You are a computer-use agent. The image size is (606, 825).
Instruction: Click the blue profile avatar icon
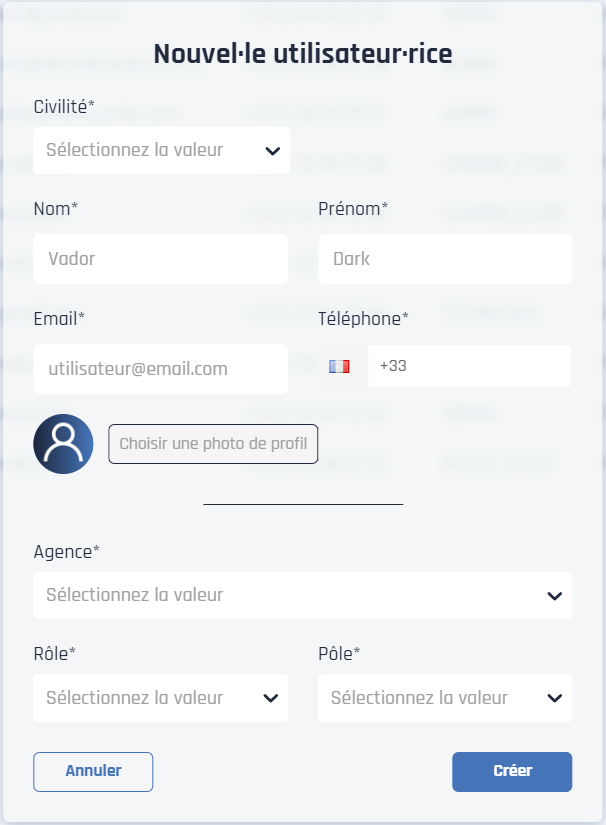coord(63,443)
